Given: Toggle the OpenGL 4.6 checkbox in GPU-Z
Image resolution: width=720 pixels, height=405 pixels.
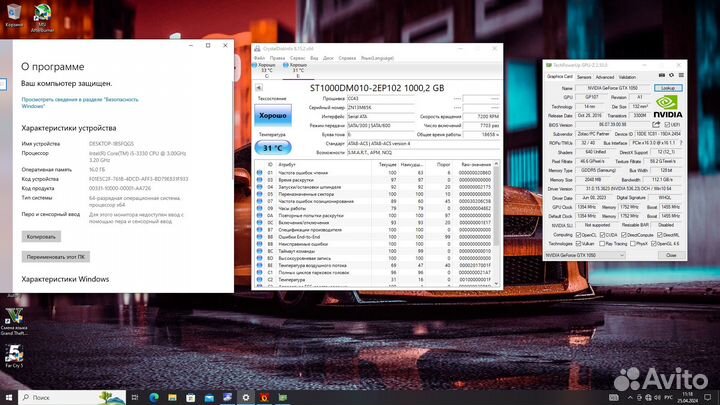Looking at the screenshot, I should (x=654, y=243).
